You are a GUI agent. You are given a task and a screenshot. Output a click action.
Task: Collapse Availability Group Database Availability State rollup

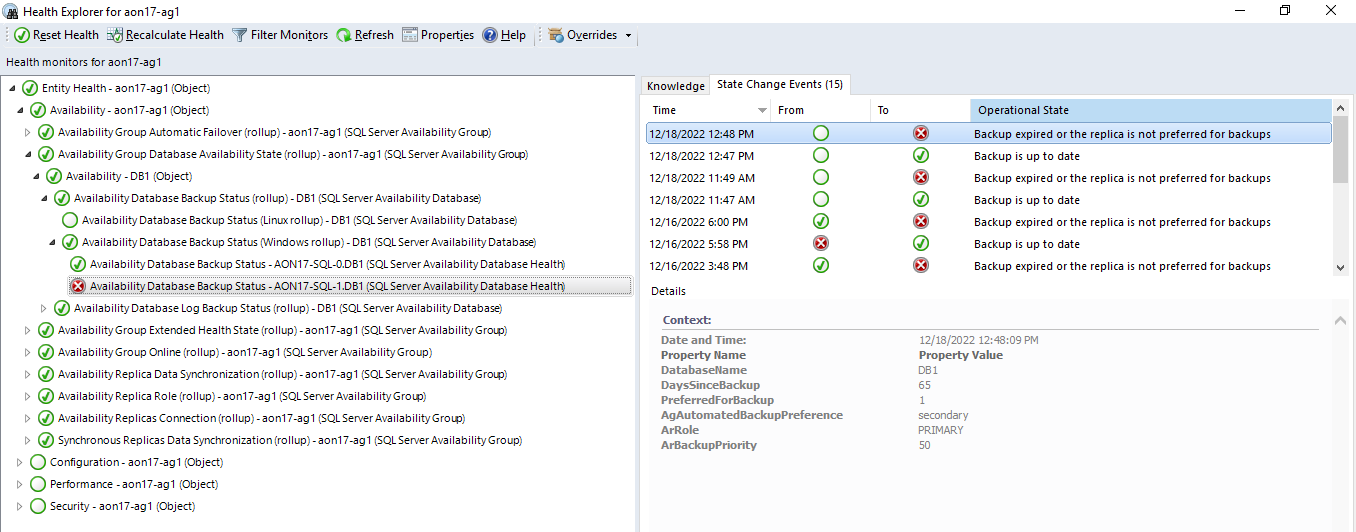[x=28, y=154]
